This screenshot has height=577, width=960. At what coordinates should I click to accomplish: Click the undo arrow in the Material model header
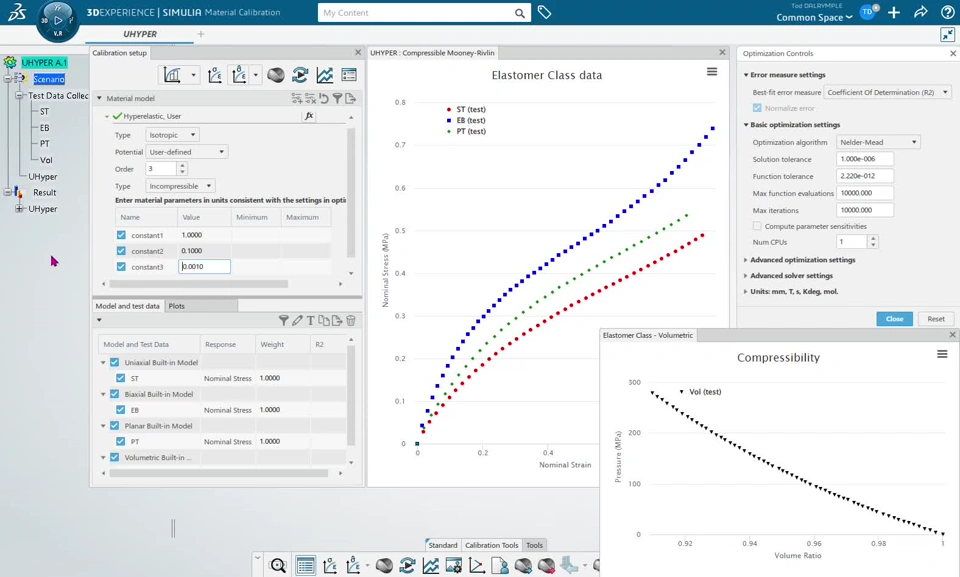(324, 98)
